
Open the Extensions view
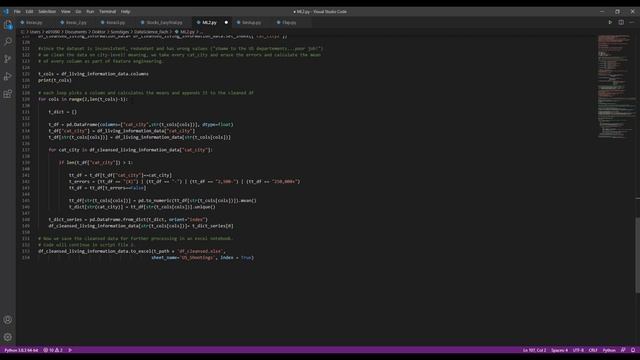(8, 94)
